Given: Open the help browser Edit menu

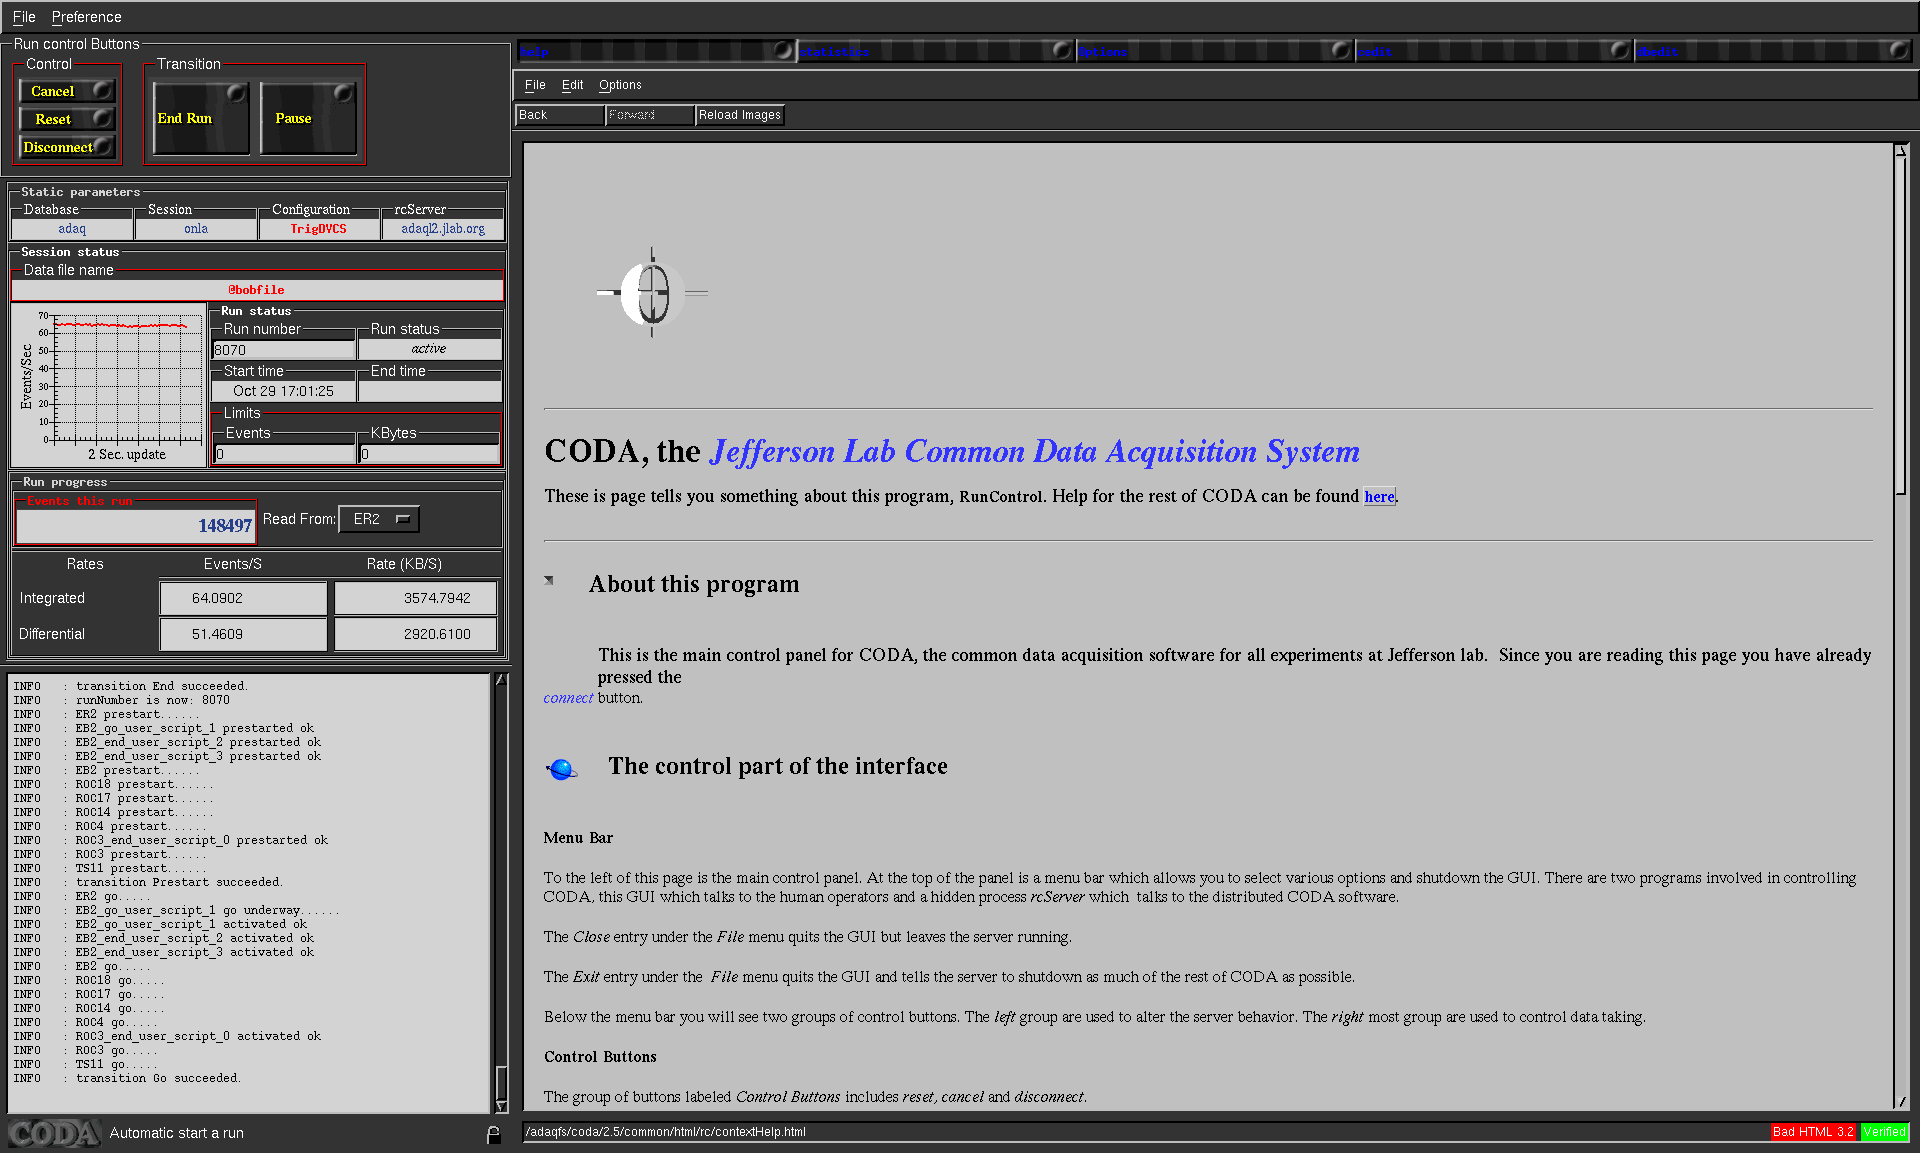Looking at the screenshot, I should (x=572, y=85).
